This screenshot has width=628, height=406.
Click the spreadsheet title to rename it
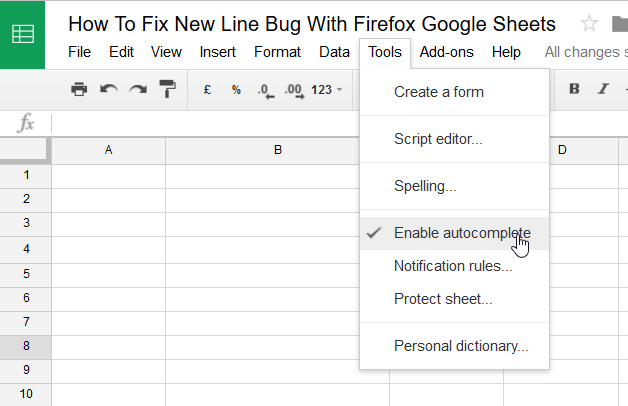pos(312,24)
